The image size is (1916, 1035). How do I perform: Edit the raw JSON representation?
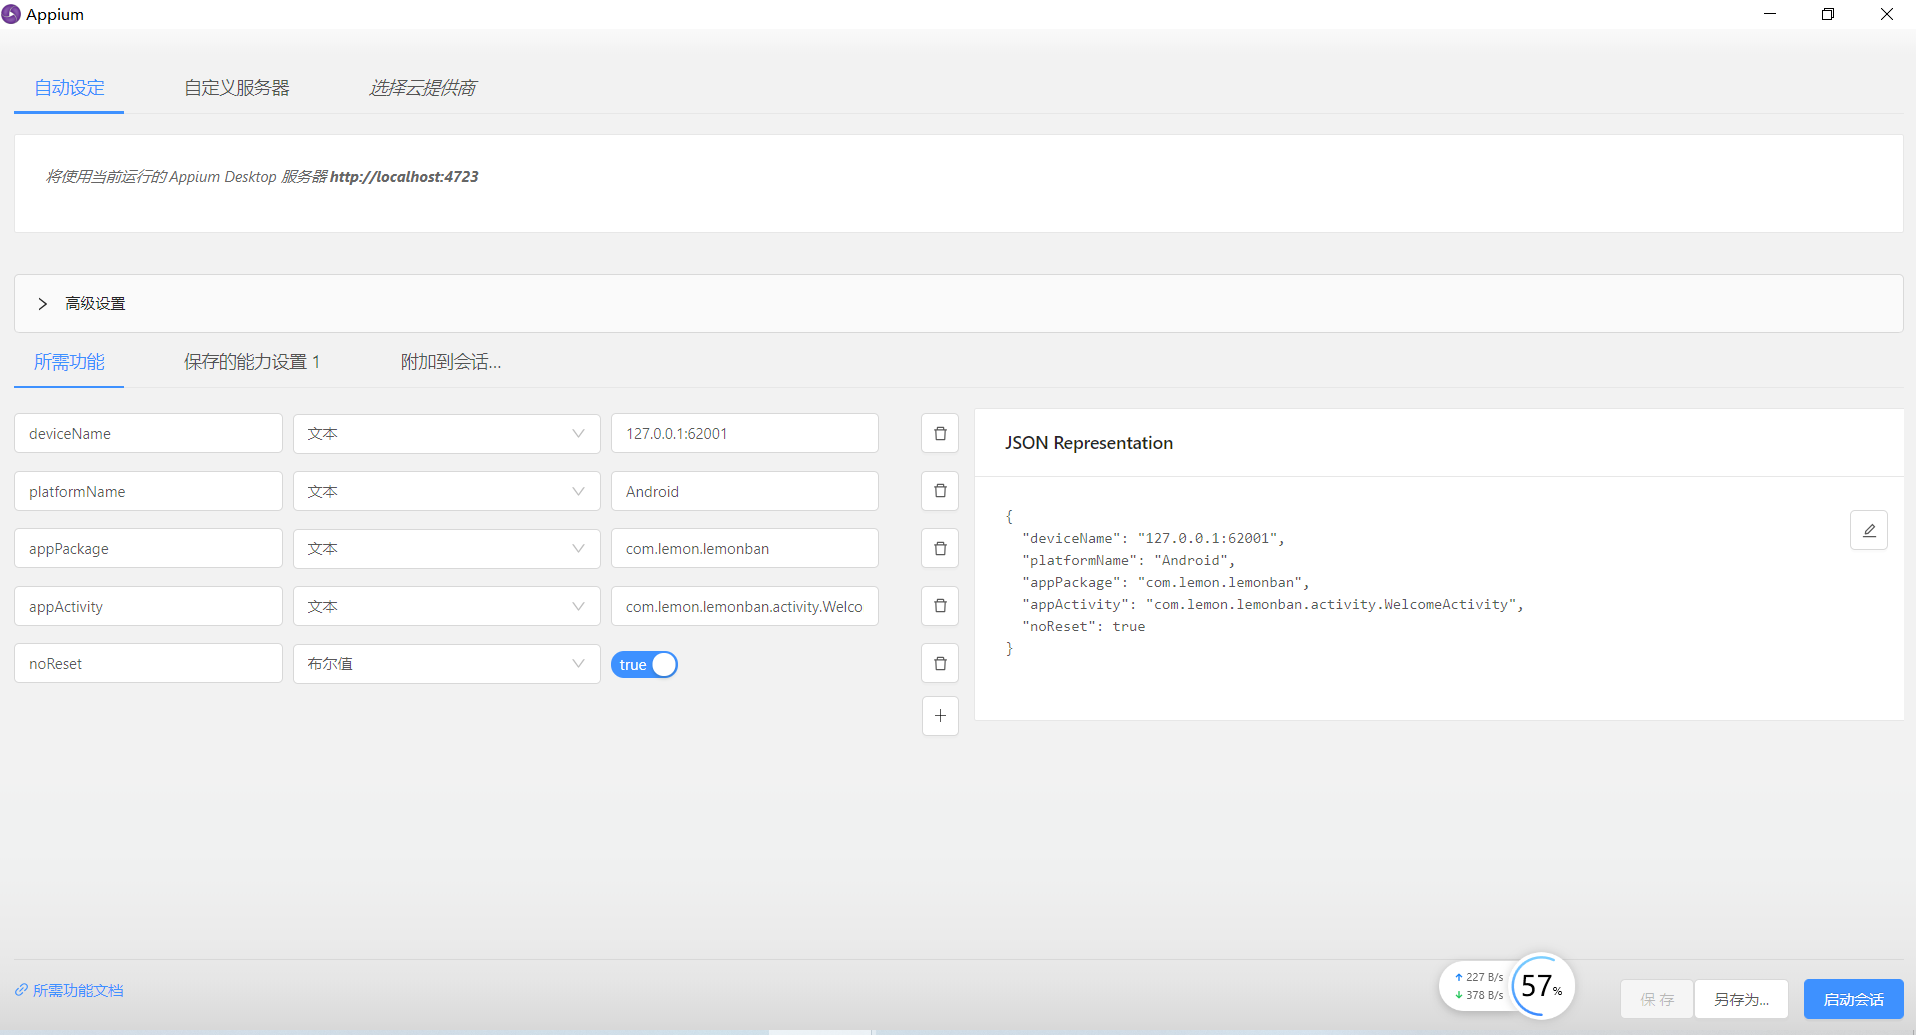click(1869, 530)
